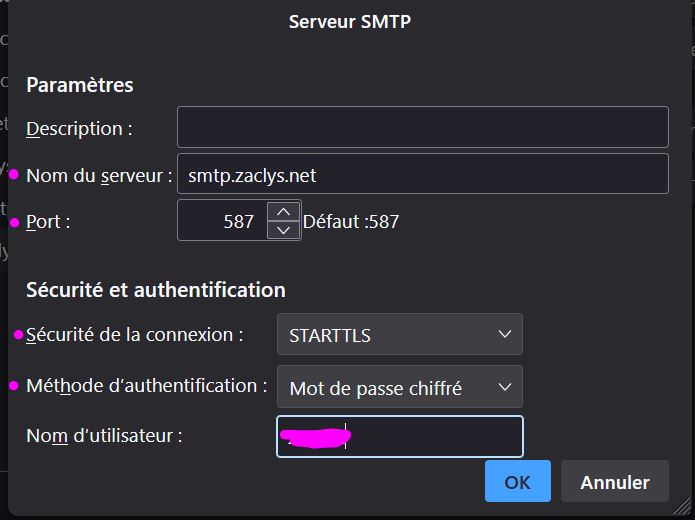Click the Serveur SMTP dialog title
695x520 pixels.
tap(349, 21)
